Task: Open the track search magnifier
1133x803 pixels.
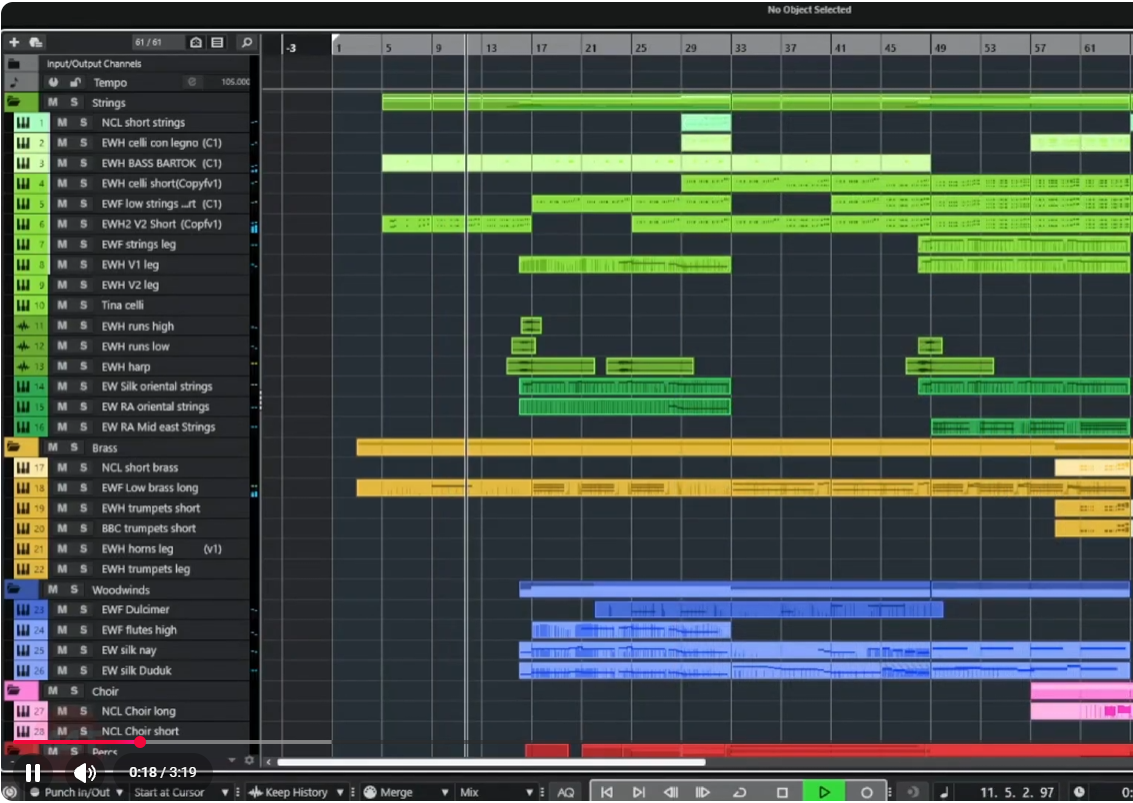Action: [x=246, y=43]
